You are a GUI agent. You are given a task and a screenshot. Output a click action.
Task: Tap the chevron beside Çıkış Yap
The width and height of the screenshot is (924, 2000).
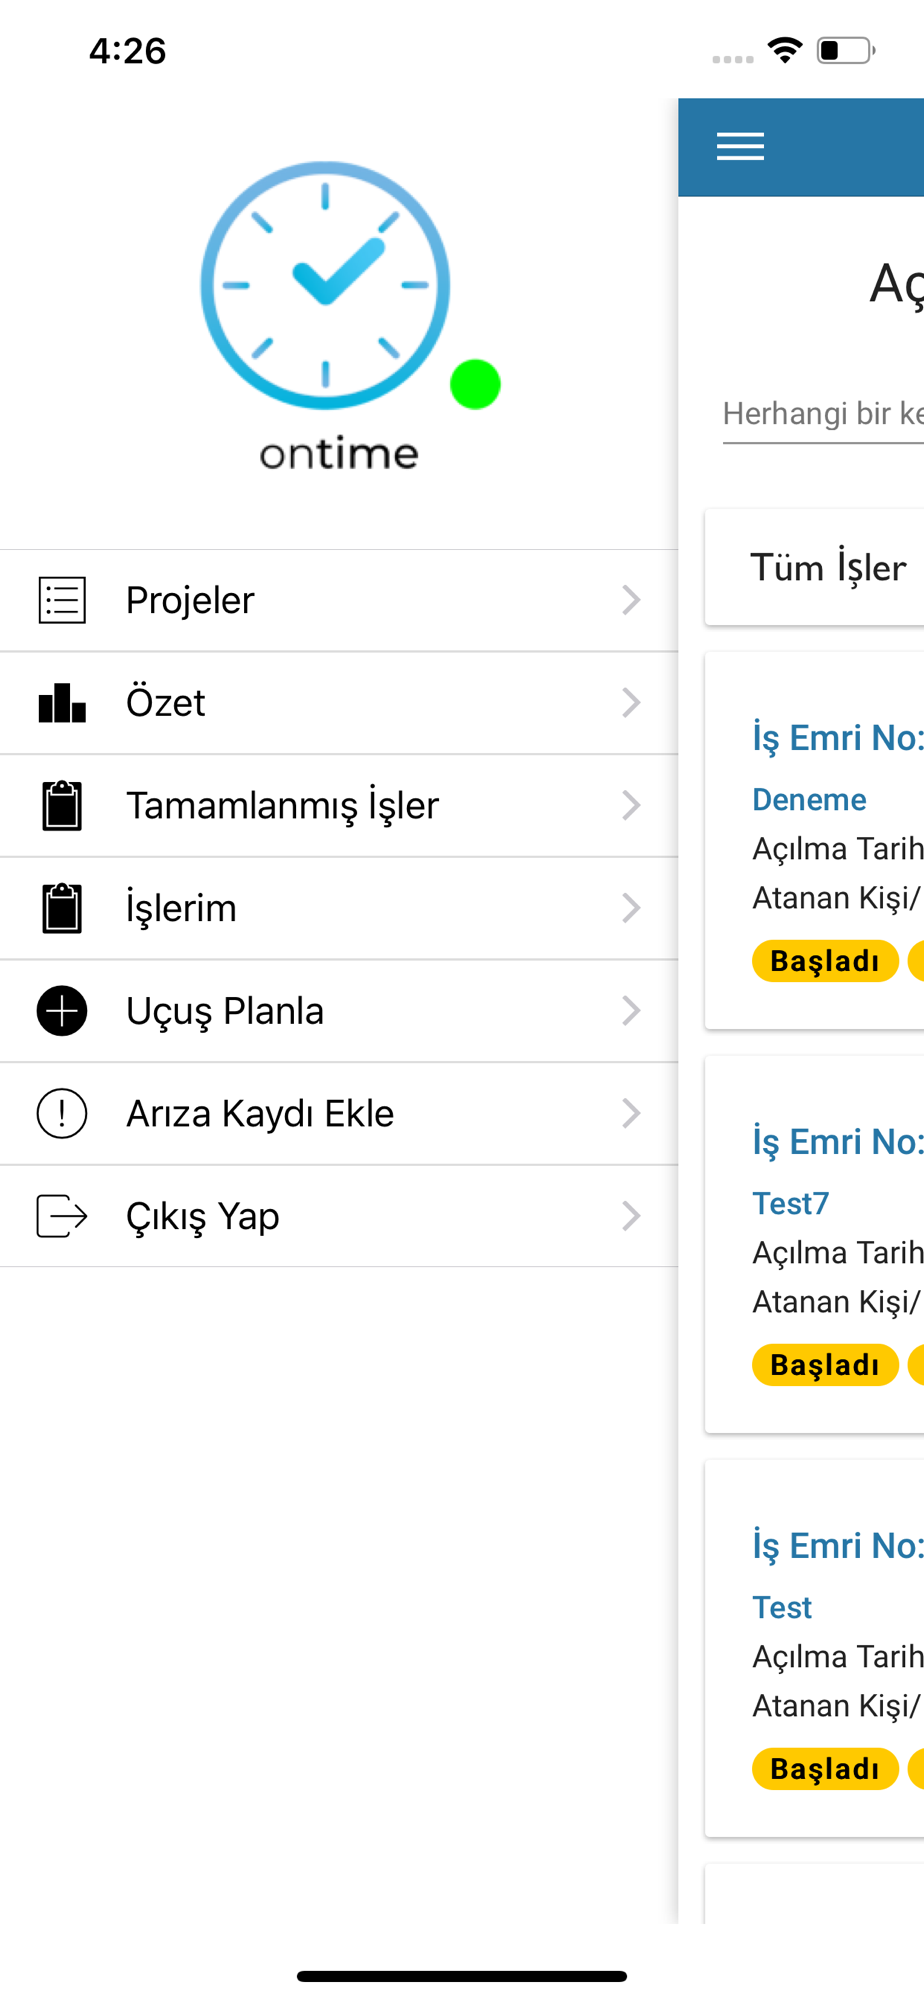(x=630, y=1216)
